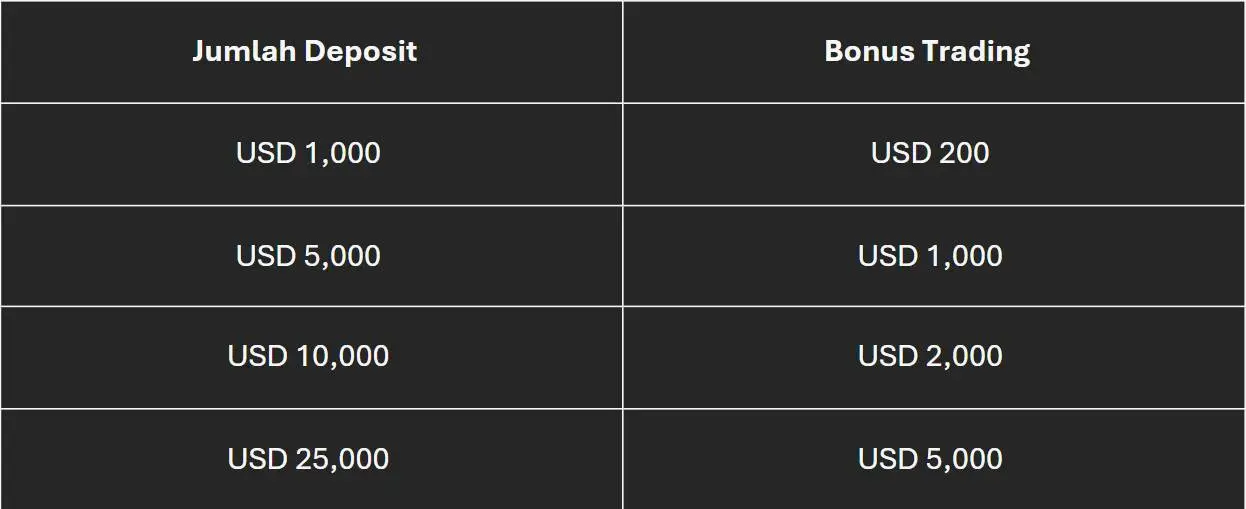Click the USD prefix before 25,000
Viewport: 1246px width, 509px height.
(261, 459)
